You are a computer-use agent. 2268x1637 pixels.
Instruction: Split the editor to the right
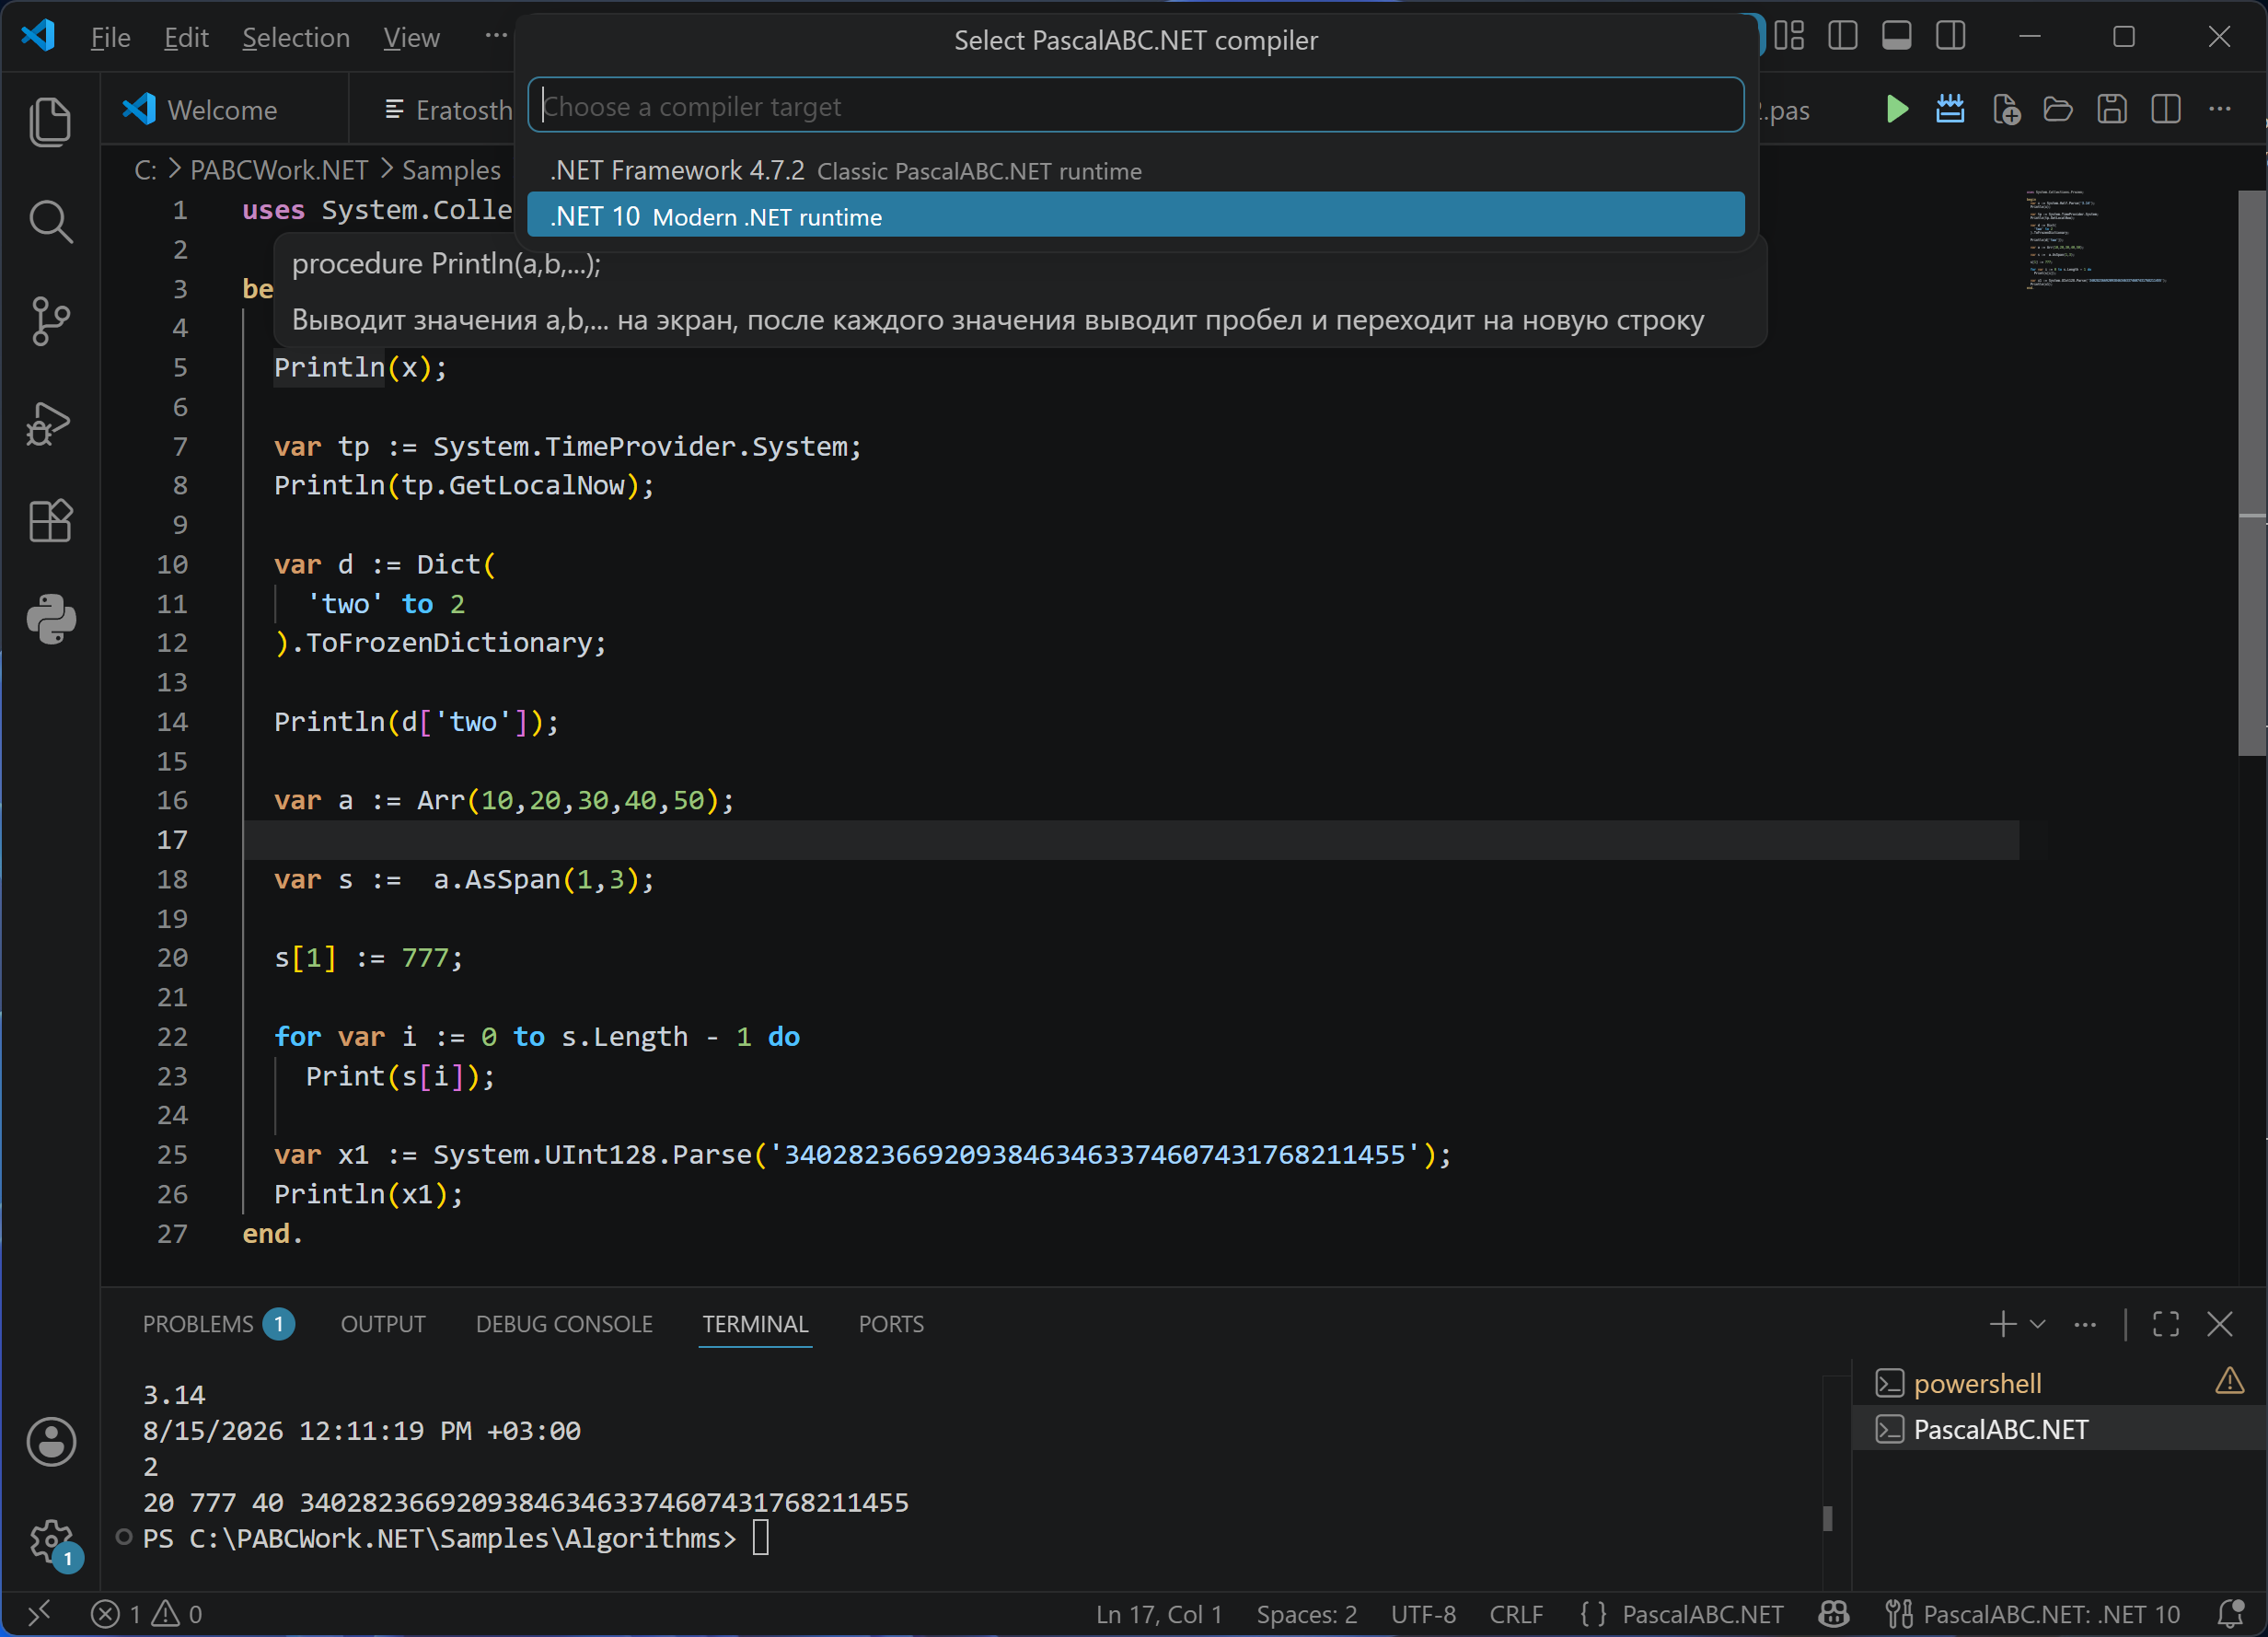tap(2166, 109)
